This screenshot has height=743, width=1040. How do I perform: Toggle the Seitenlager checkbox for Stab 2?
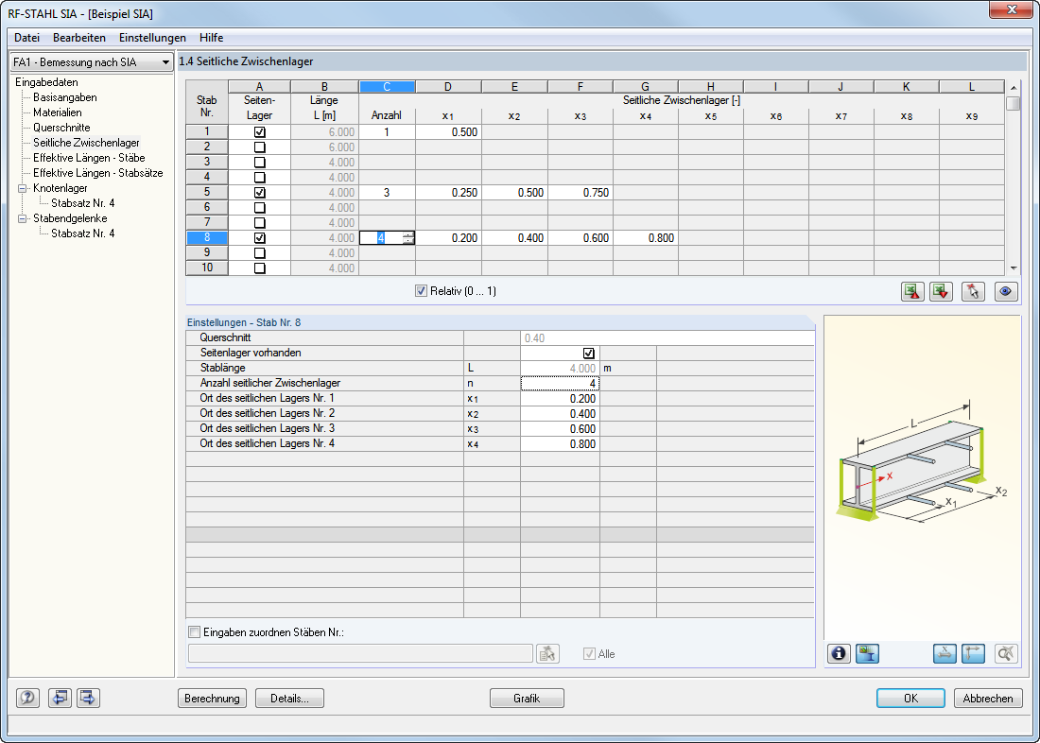259,147
